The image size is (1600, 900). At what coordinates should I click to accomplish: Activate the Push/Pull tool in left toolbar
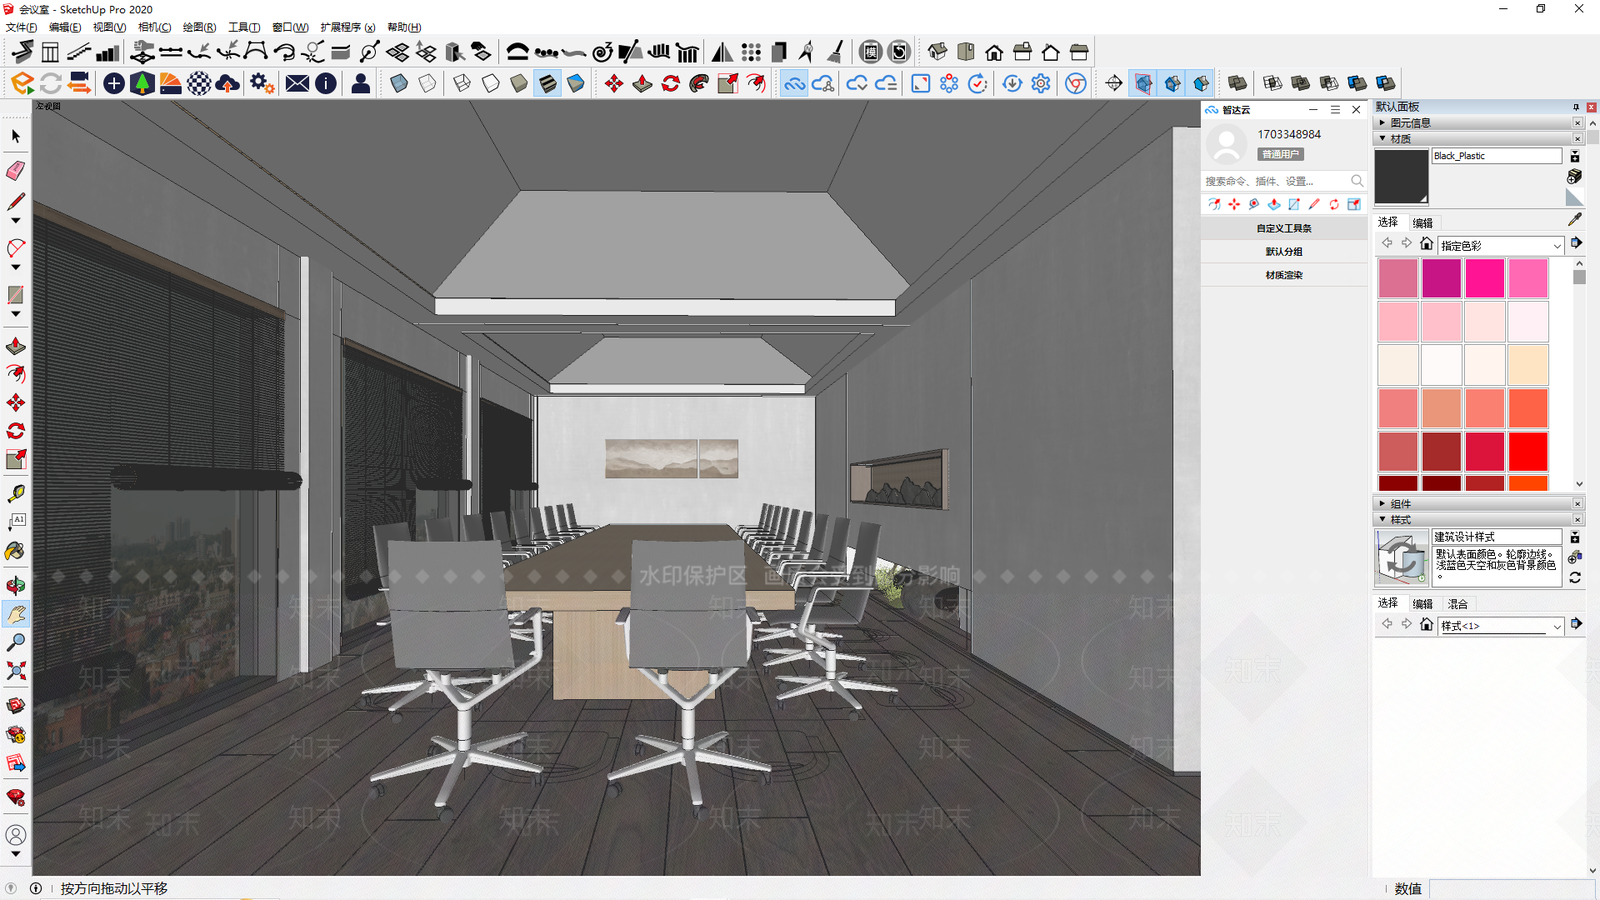coord(16,346)
